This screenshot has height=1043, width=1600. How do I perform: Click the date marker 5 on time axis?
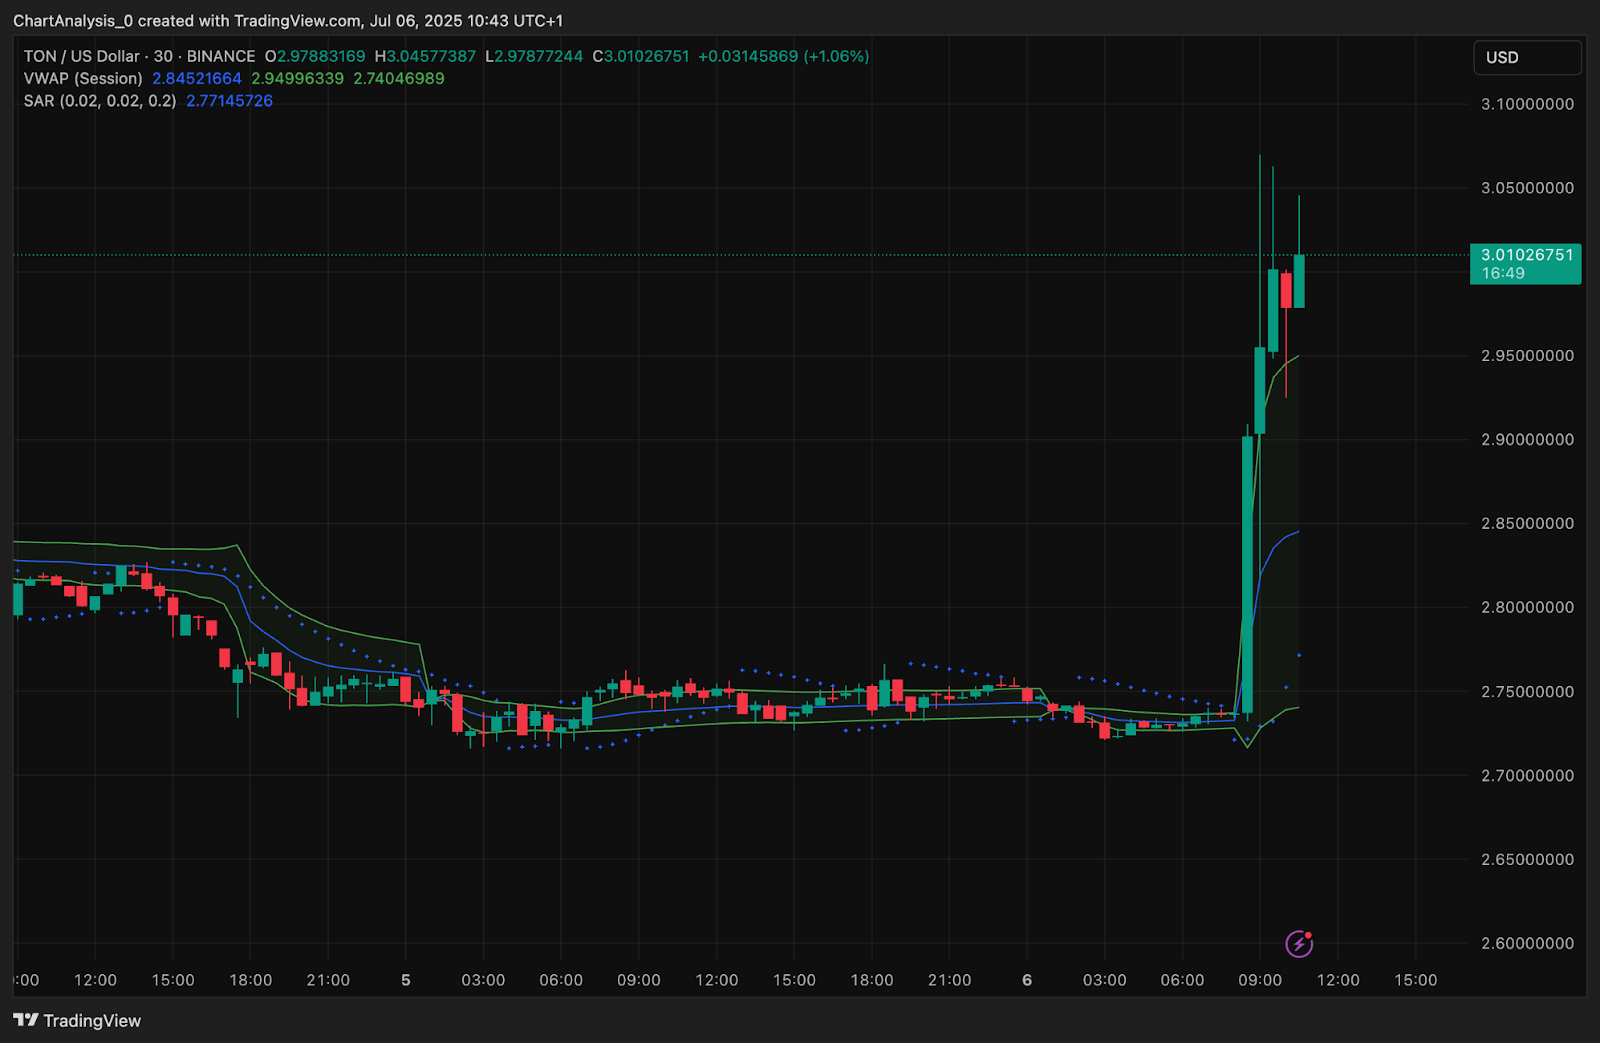coord(406,980)
